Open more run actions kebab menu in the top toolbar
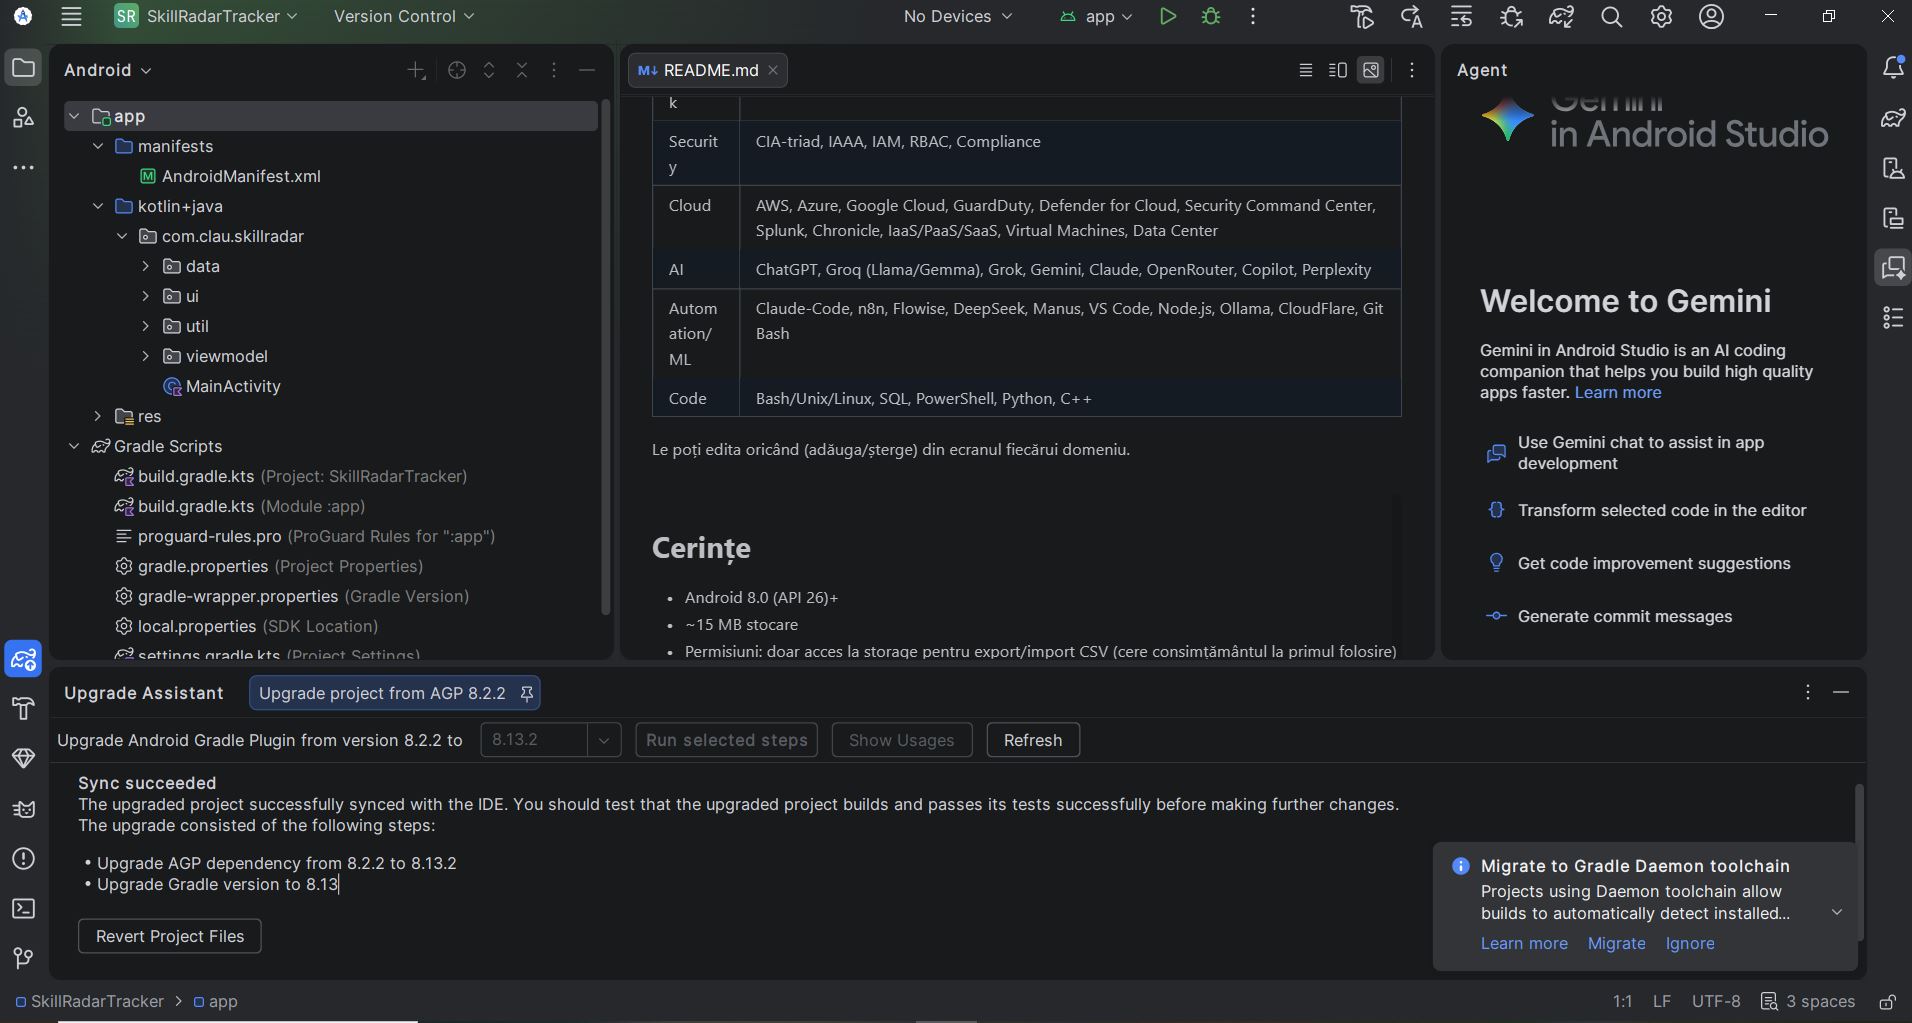 pos(1253,17)
